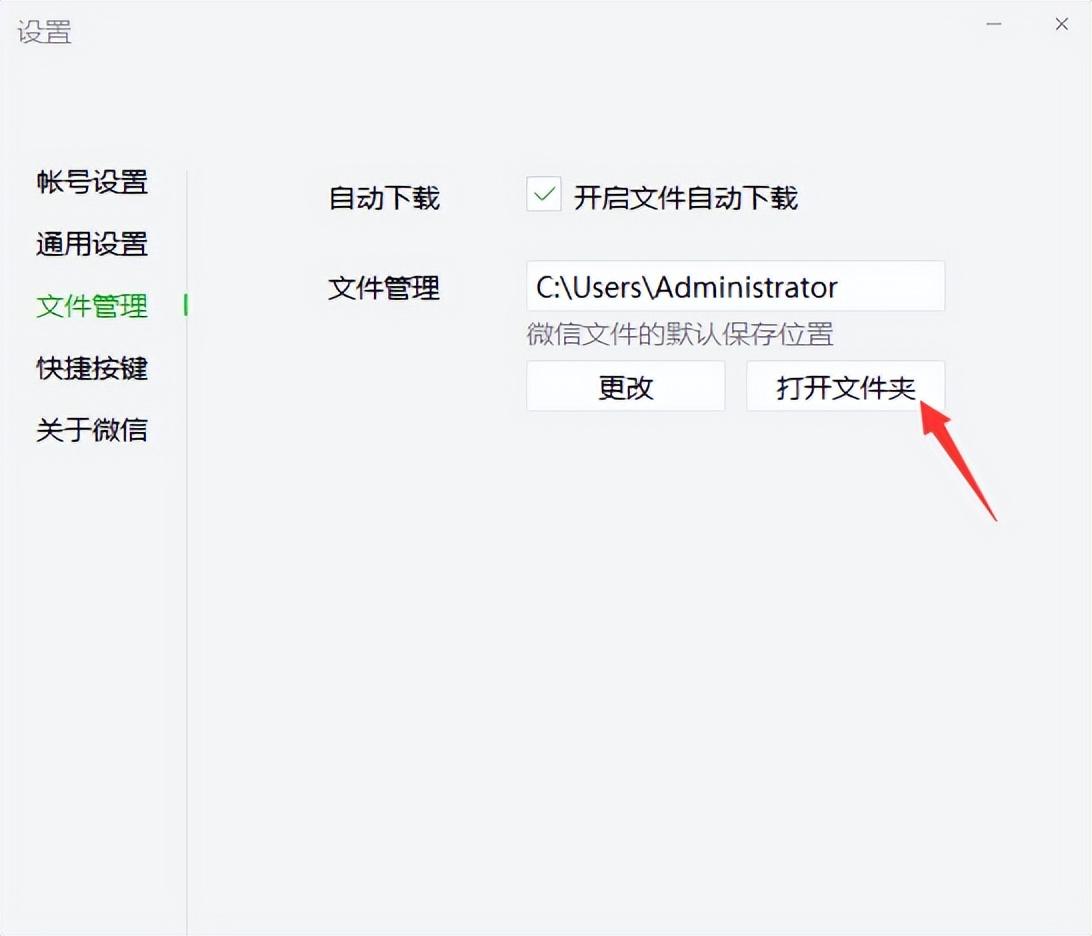Viewport: 1092px width, 936px height.
Task: Switch to 通用设置 in sidebar
Action: (92, 244)
